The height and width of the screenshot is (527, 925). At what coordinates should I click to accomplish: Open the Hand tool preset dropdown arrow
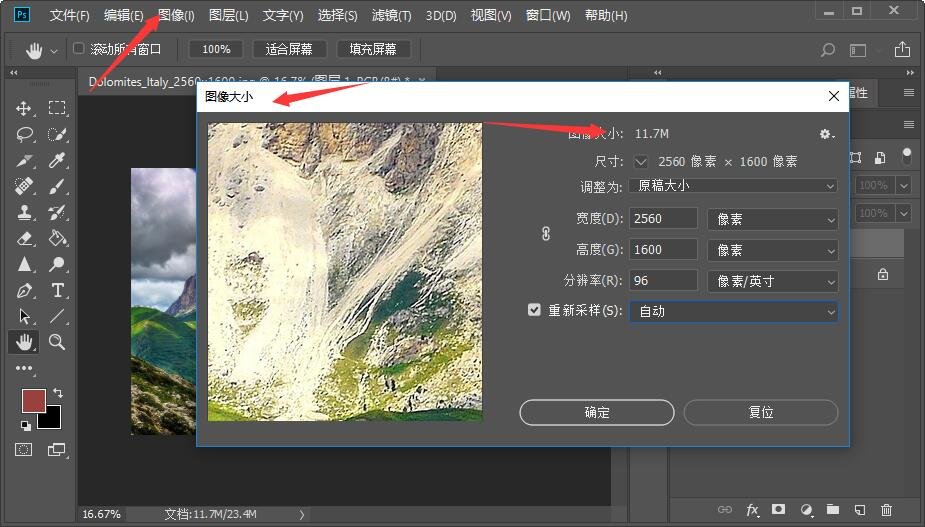54,51
